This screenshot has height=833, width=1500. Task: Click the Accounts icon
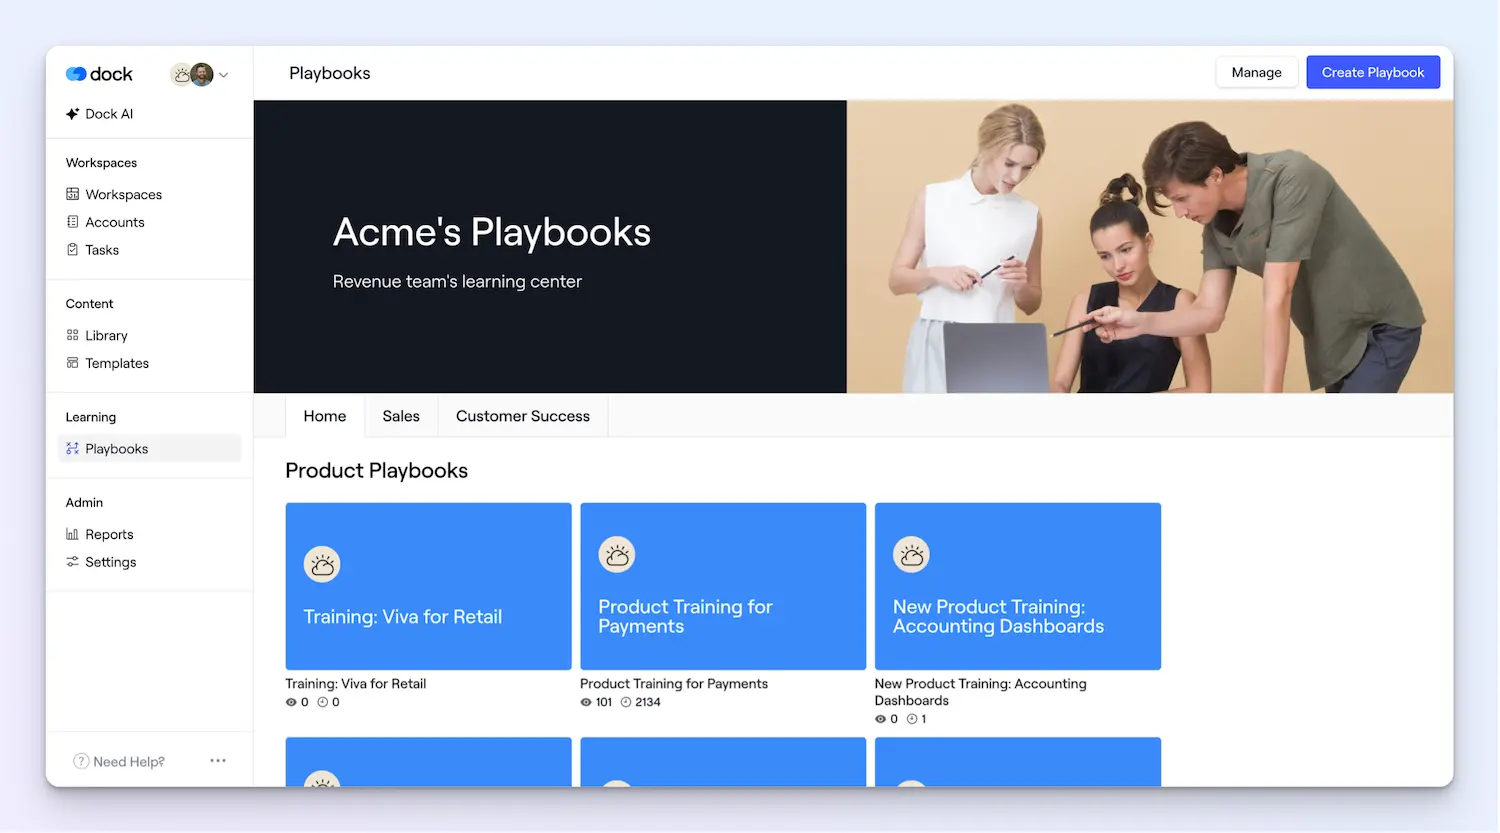pyautogui.click(x=72, y=222)
